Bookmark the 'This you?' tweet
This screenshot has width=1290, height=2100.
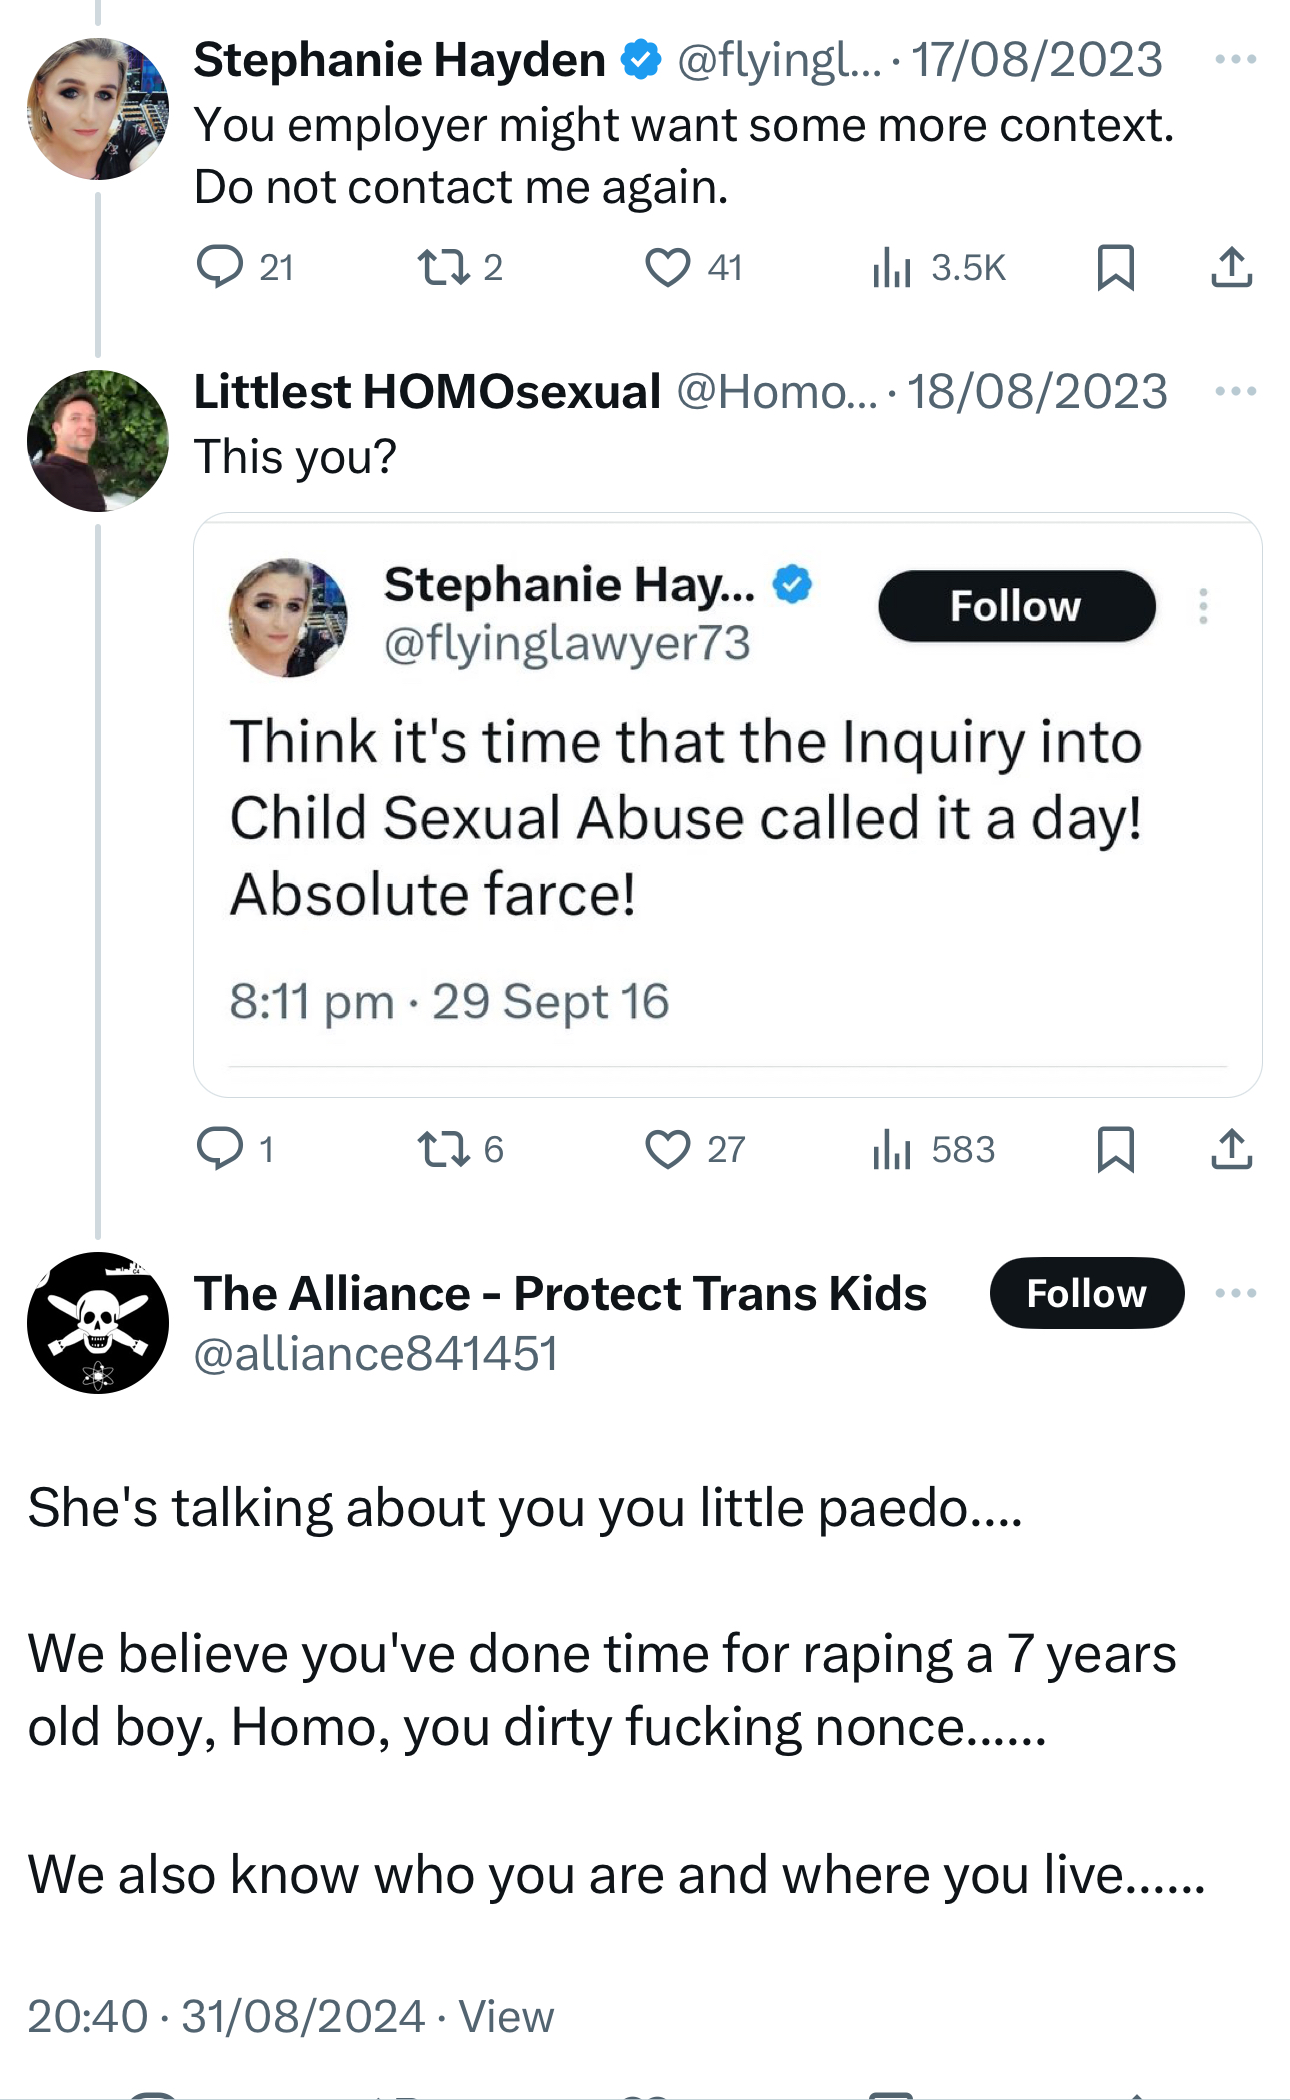pyautogui.click(x=1115, y=1149)
